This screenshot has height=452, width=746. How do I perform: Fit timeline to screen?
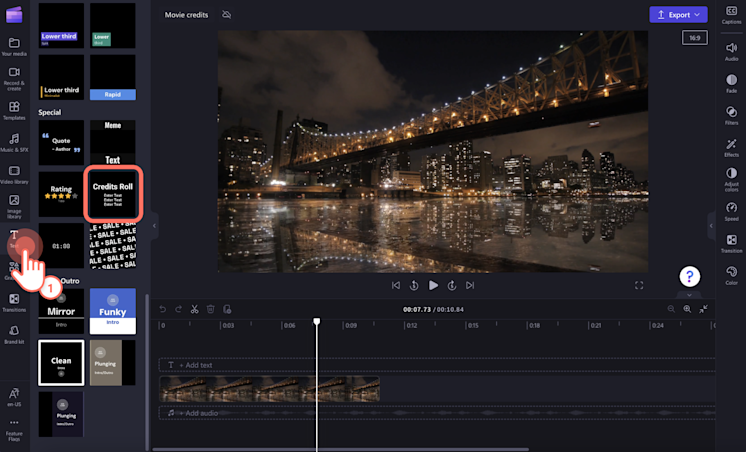(x=703, y=309)
